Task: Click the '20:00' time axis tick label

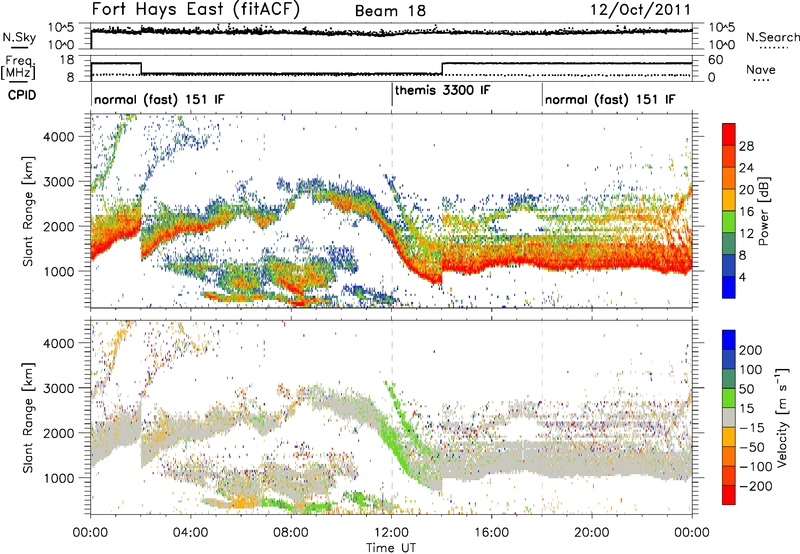Action: point(592,533)
